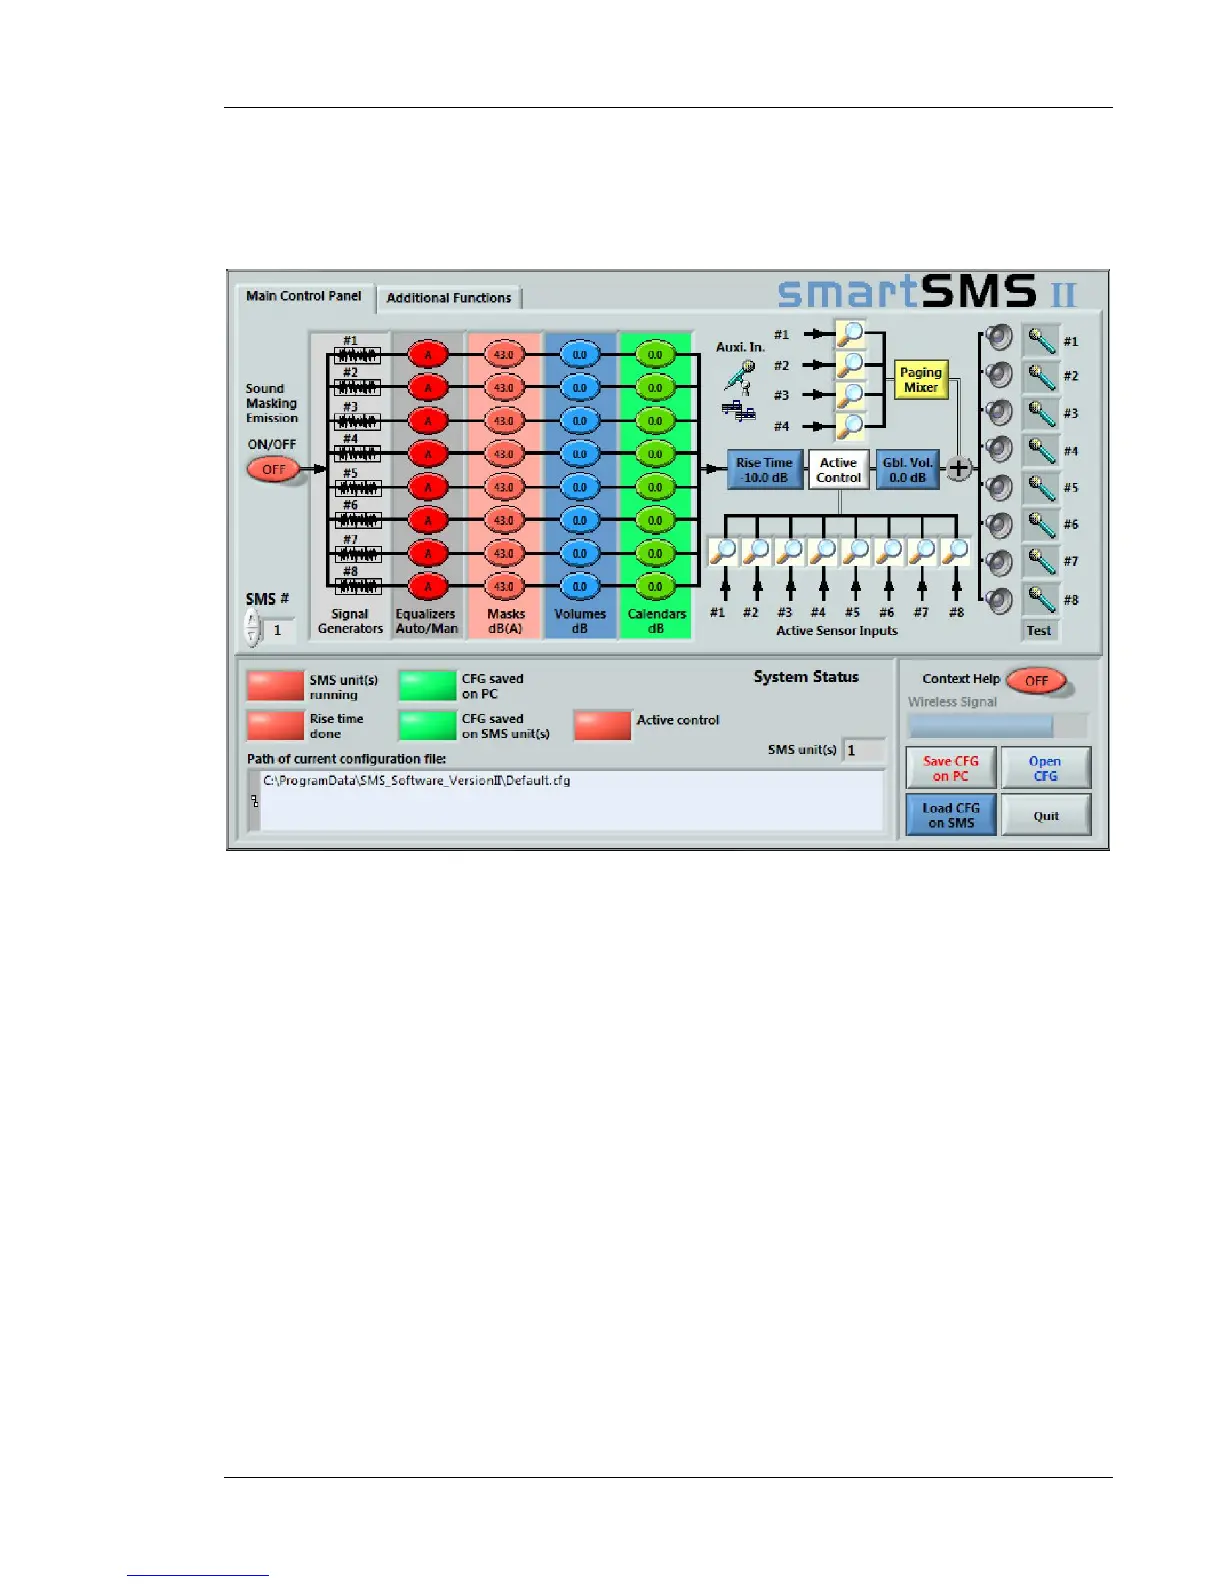Click Load CFG on SMS button
Viewport: 1224px width, 1584px height.
[x=951, y=815]
